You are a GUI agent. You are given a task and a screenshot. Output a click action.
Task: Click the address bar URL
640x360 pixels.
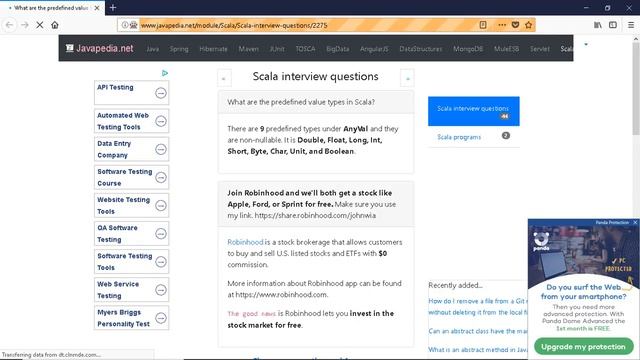click(x=234, y=25)
